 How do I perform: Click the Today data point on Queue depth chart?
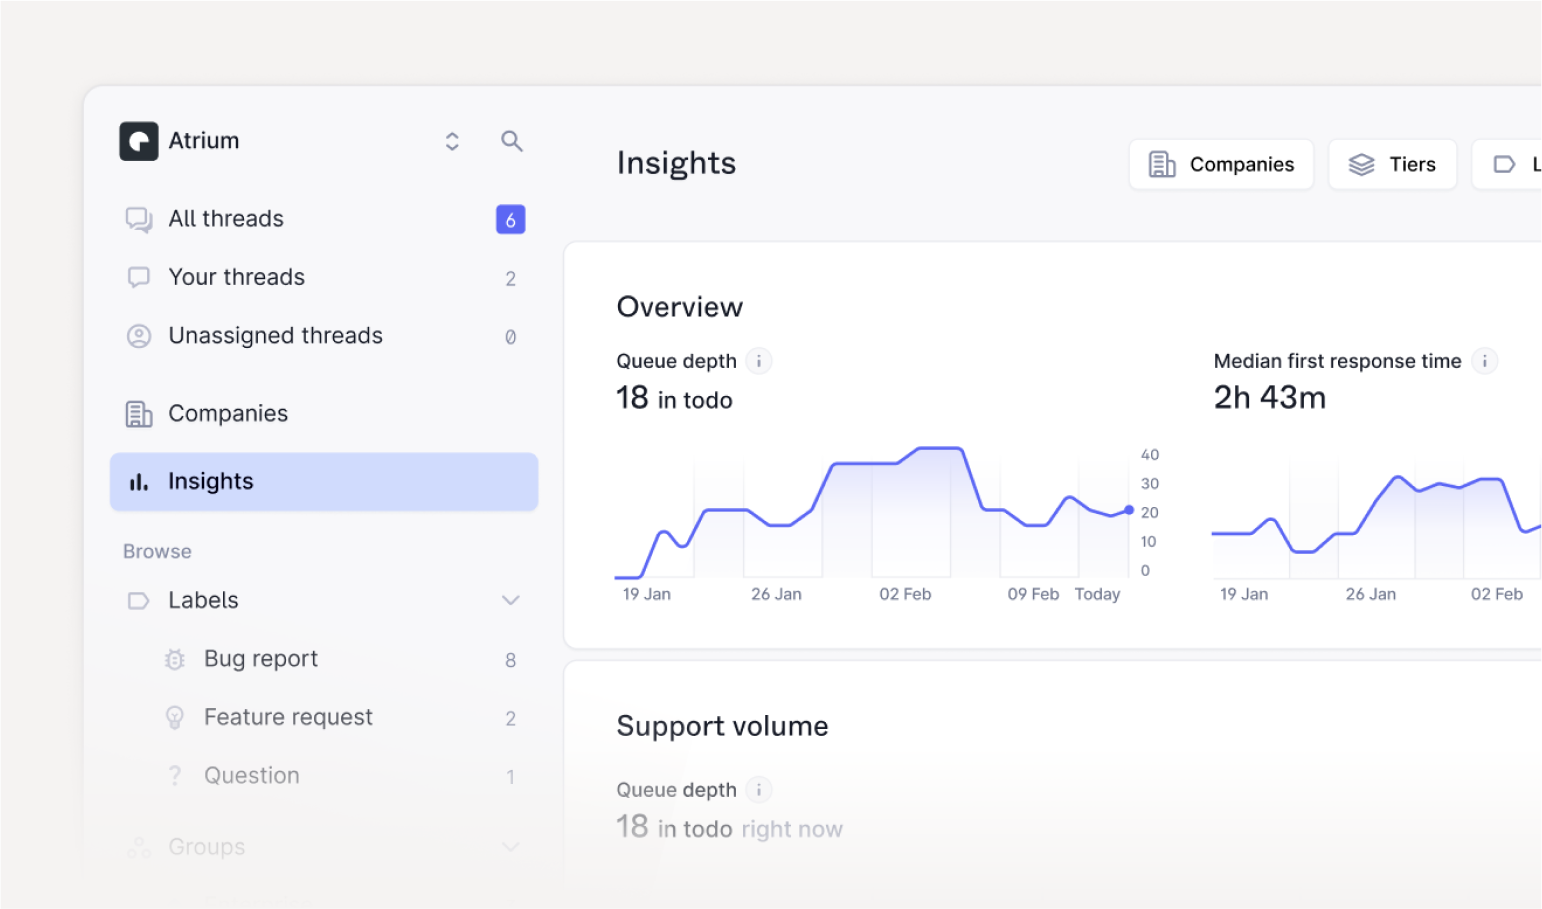[1129, 510]
